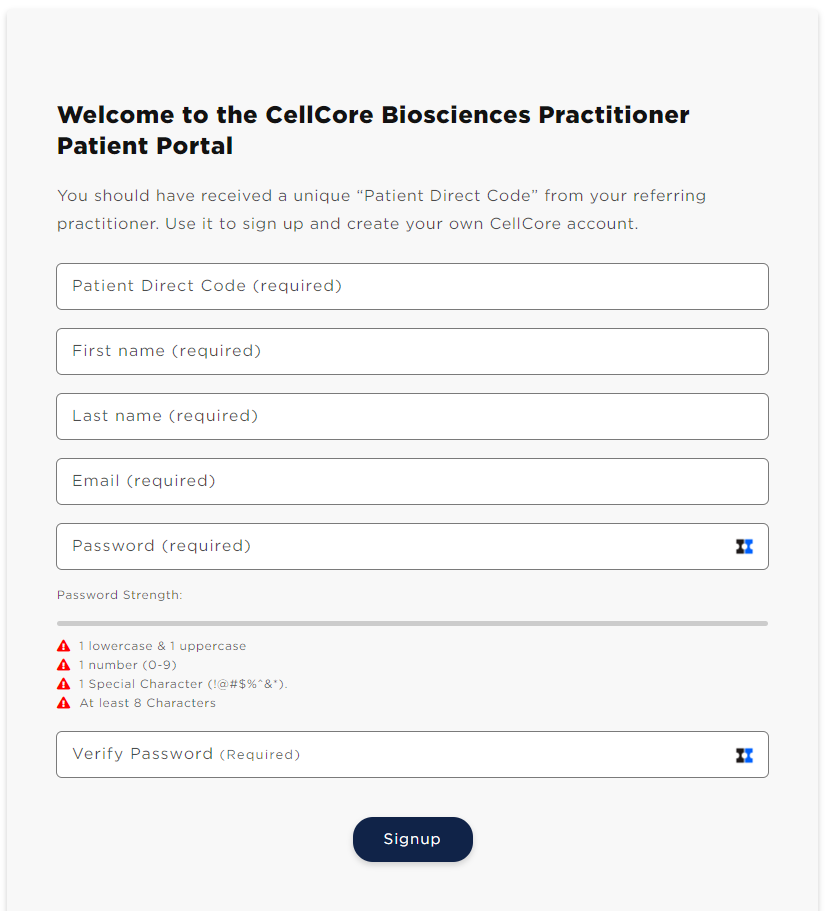This screenshot has height=911, width=825.
Task: Click the eye icon in Verify Password field
Action: (744, 754)
